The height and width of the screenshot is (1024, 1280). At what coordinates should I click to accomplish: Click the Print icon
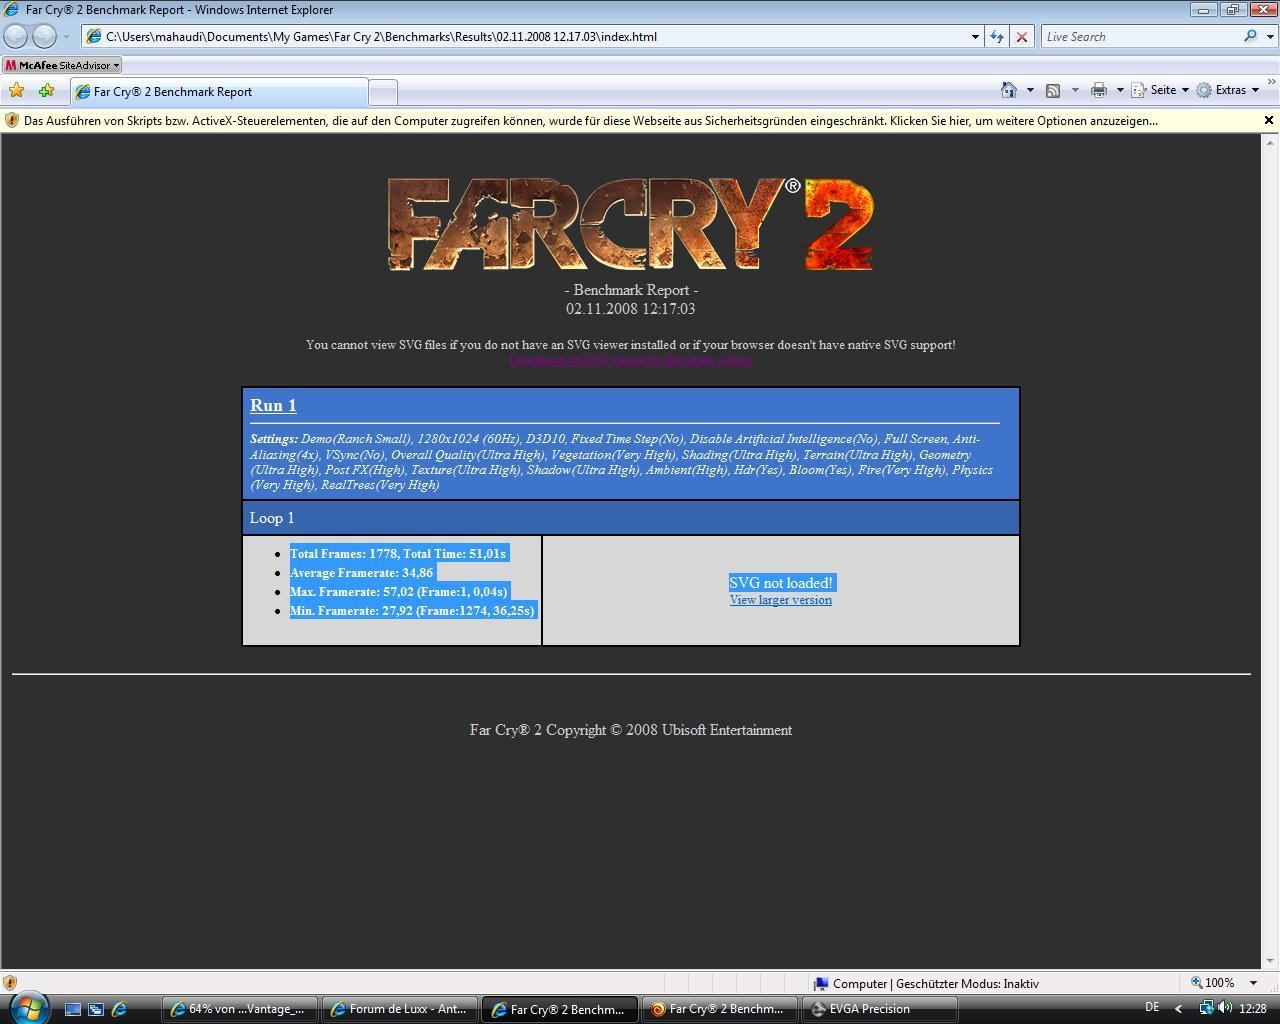(1099, 90)
